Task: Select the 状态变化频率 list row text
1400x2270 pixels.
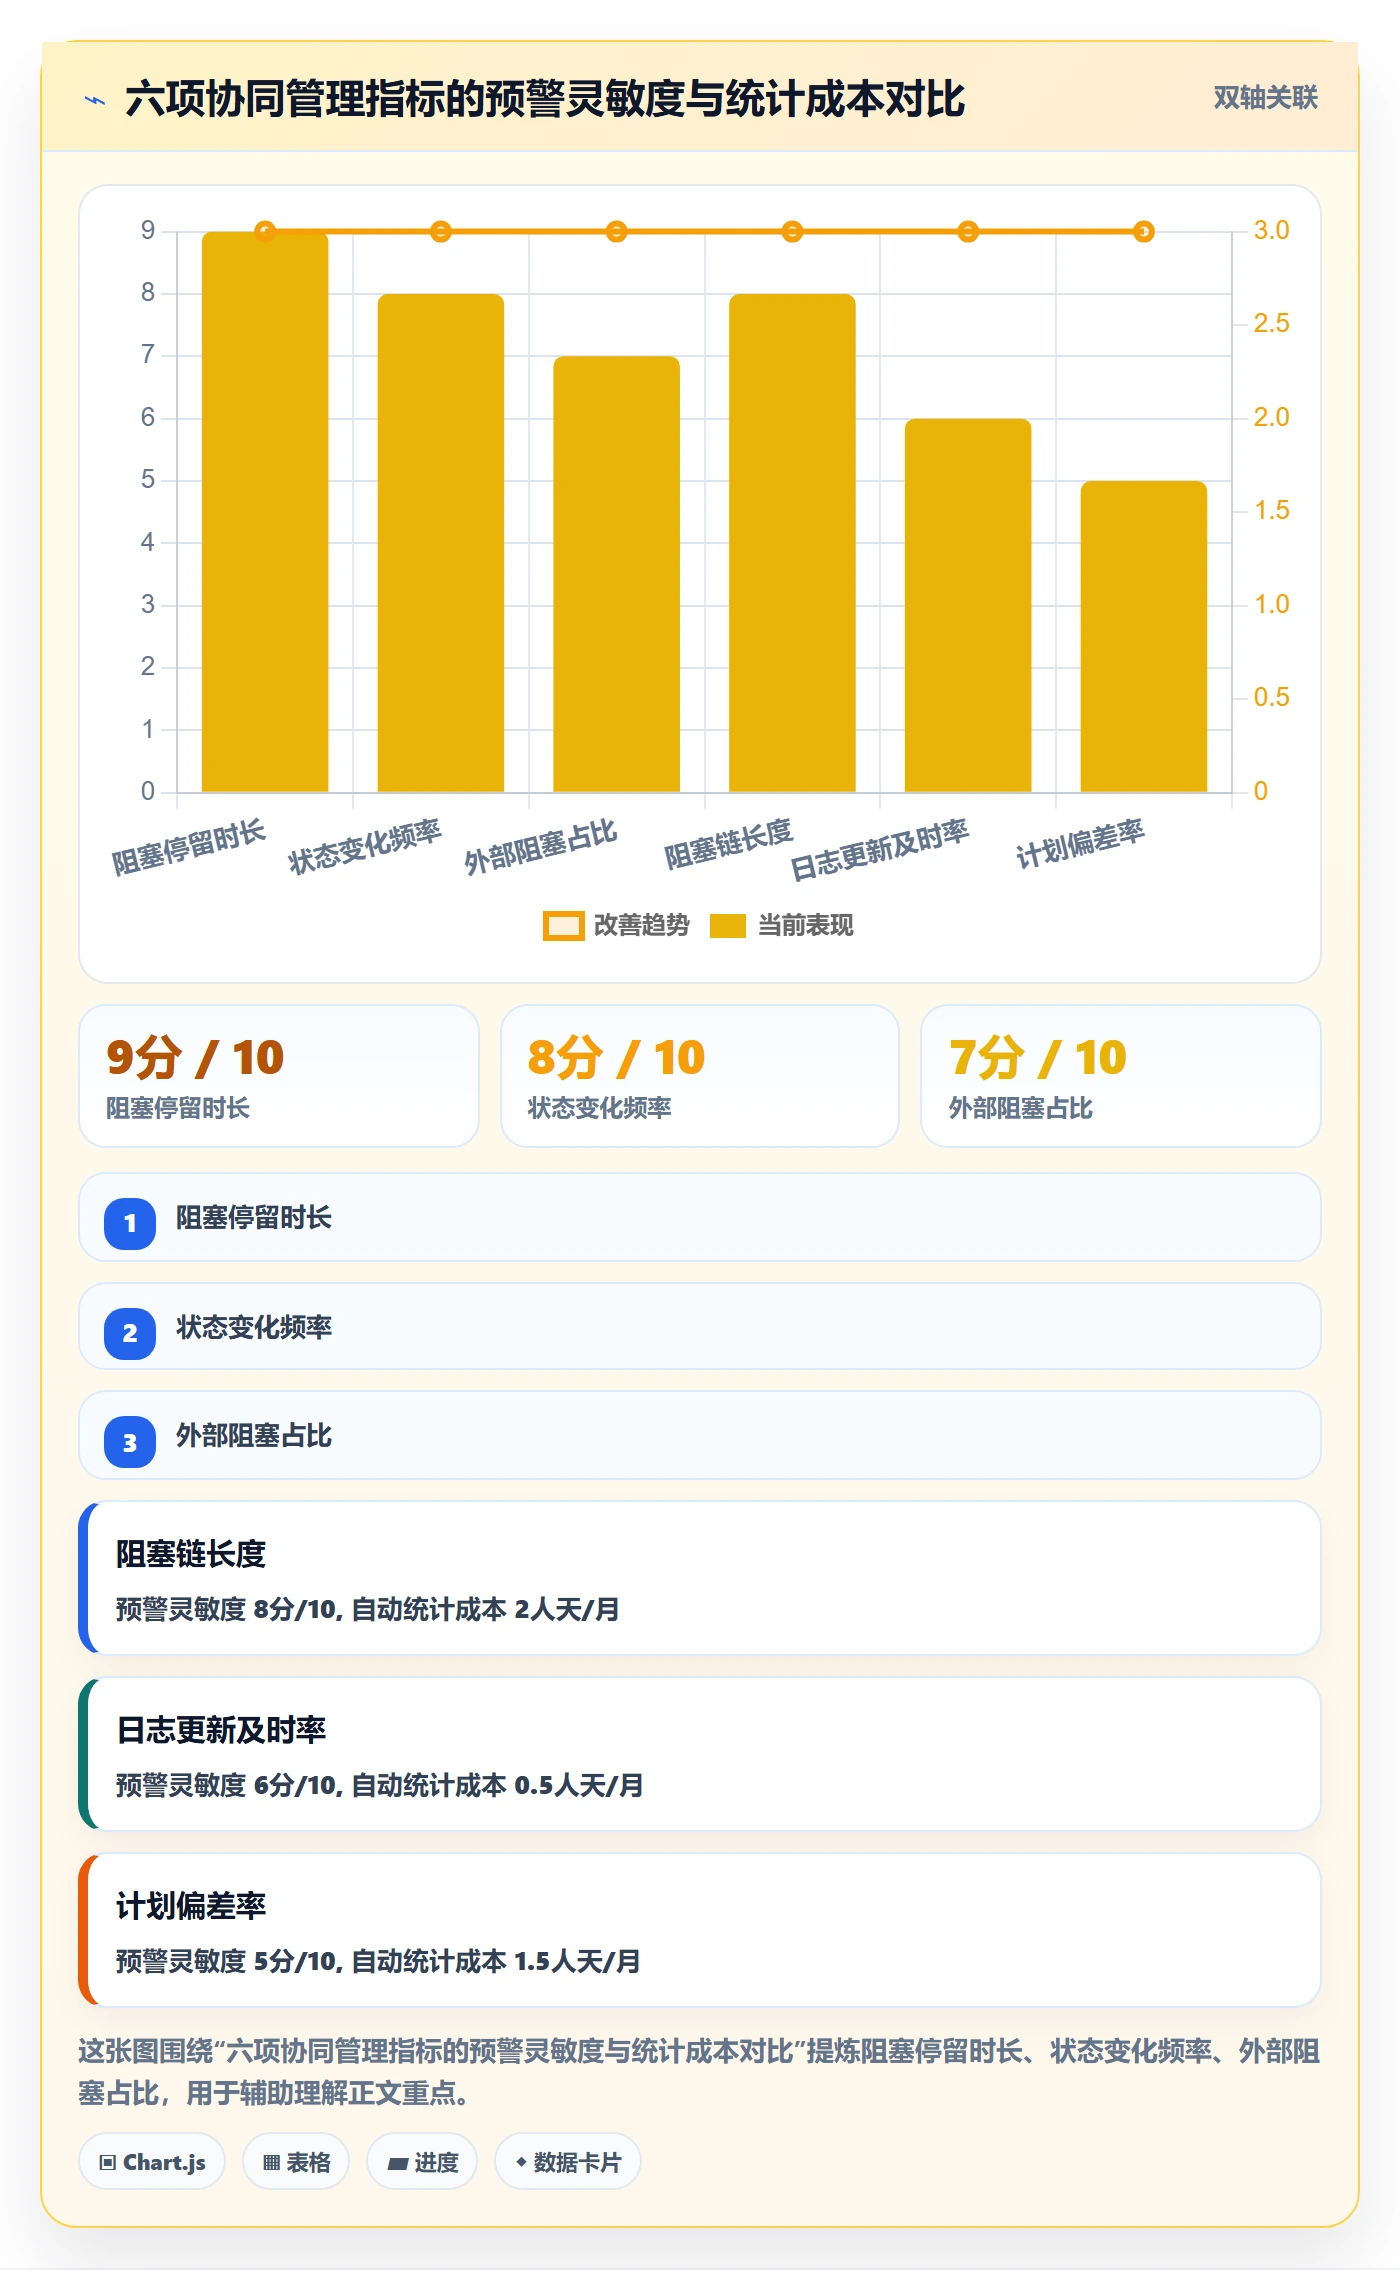Action: pyautogui.click(x=254, y=1327)
